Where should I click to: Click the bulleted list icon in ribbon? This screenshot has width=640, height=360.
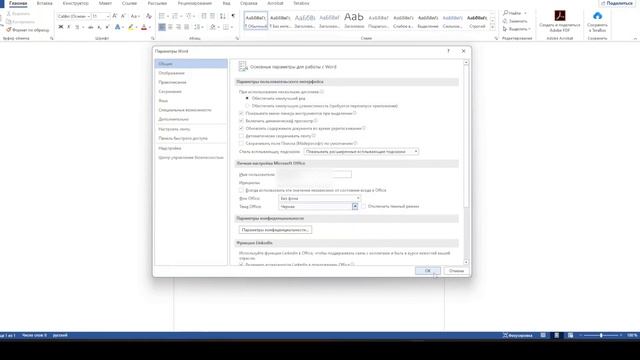(162, 16)
